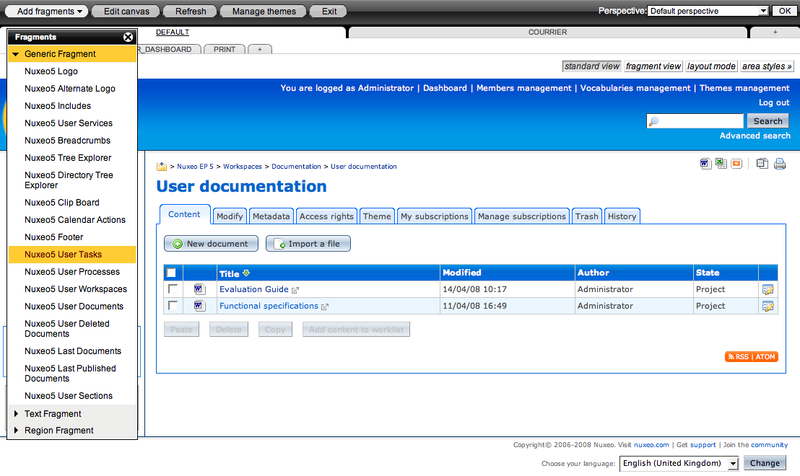Open Evaluation Guide in new window icon

[x=295, y=290]
